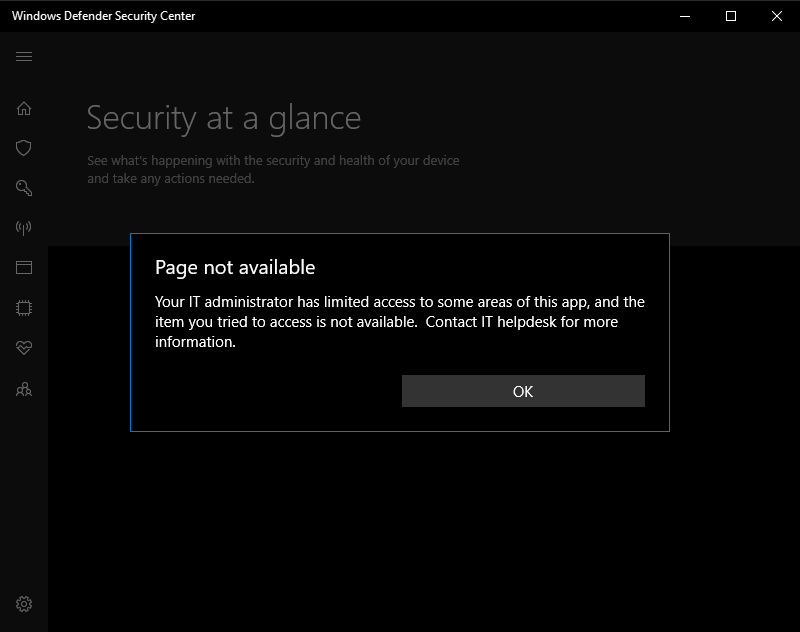
Task: Open the navigation menu
Action: 23,57
